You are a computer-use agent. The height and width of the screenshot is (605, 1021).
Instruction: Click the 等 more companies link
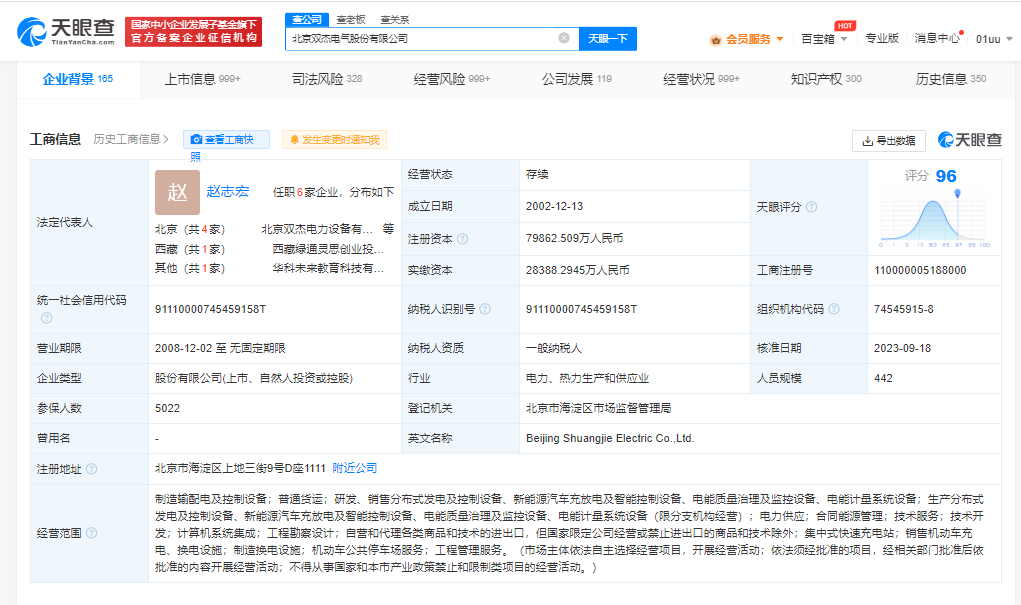pos(389,229)
